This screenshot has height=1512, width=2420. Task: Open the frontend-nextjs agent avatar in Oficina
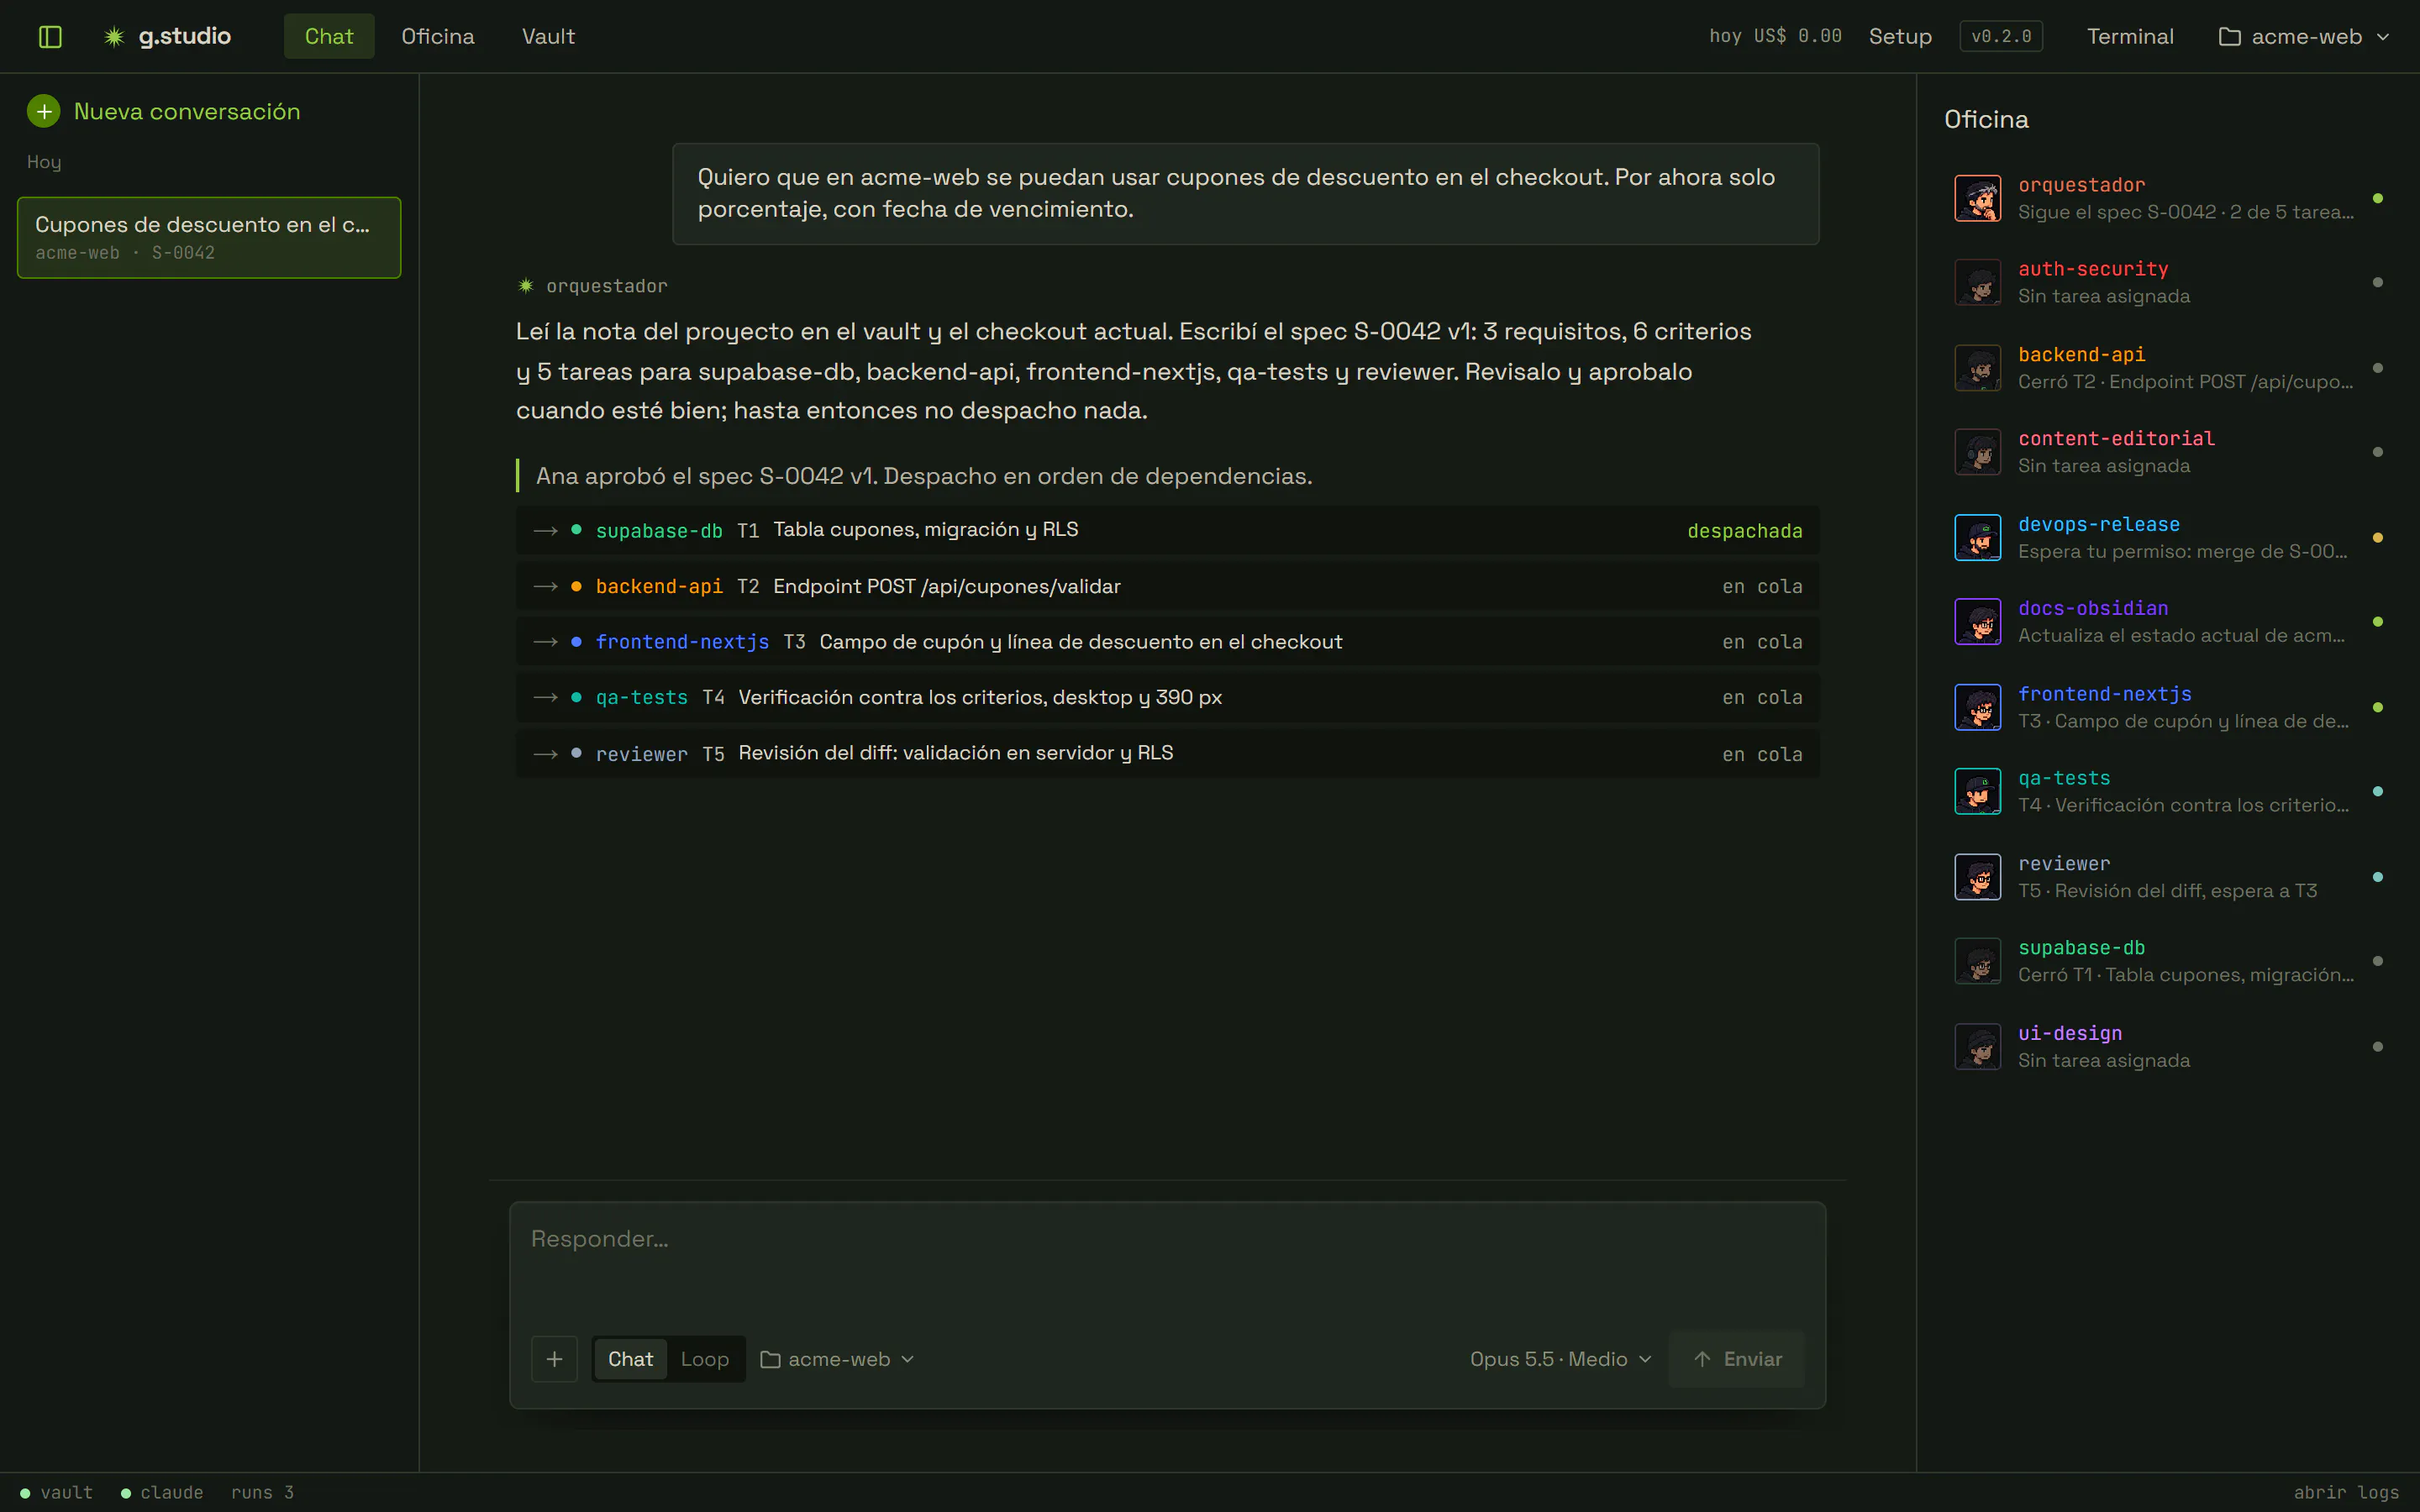1977,707
